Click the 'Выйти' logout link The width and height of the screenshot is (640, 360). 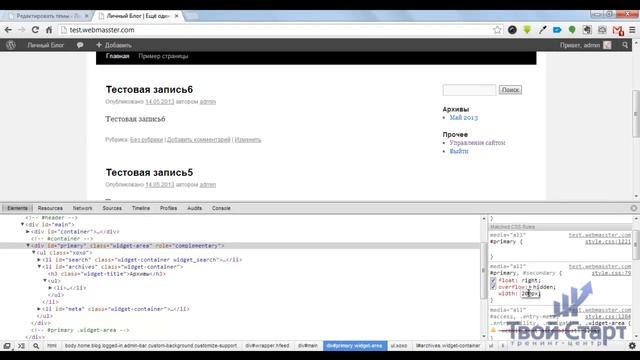[x=459, y=151]
